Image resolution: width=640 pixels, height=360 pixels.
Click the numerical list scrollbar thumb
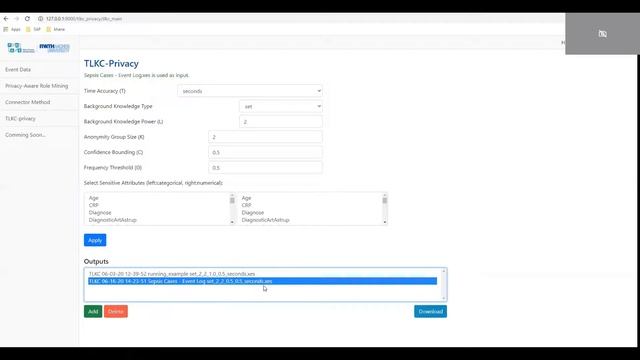384,200
